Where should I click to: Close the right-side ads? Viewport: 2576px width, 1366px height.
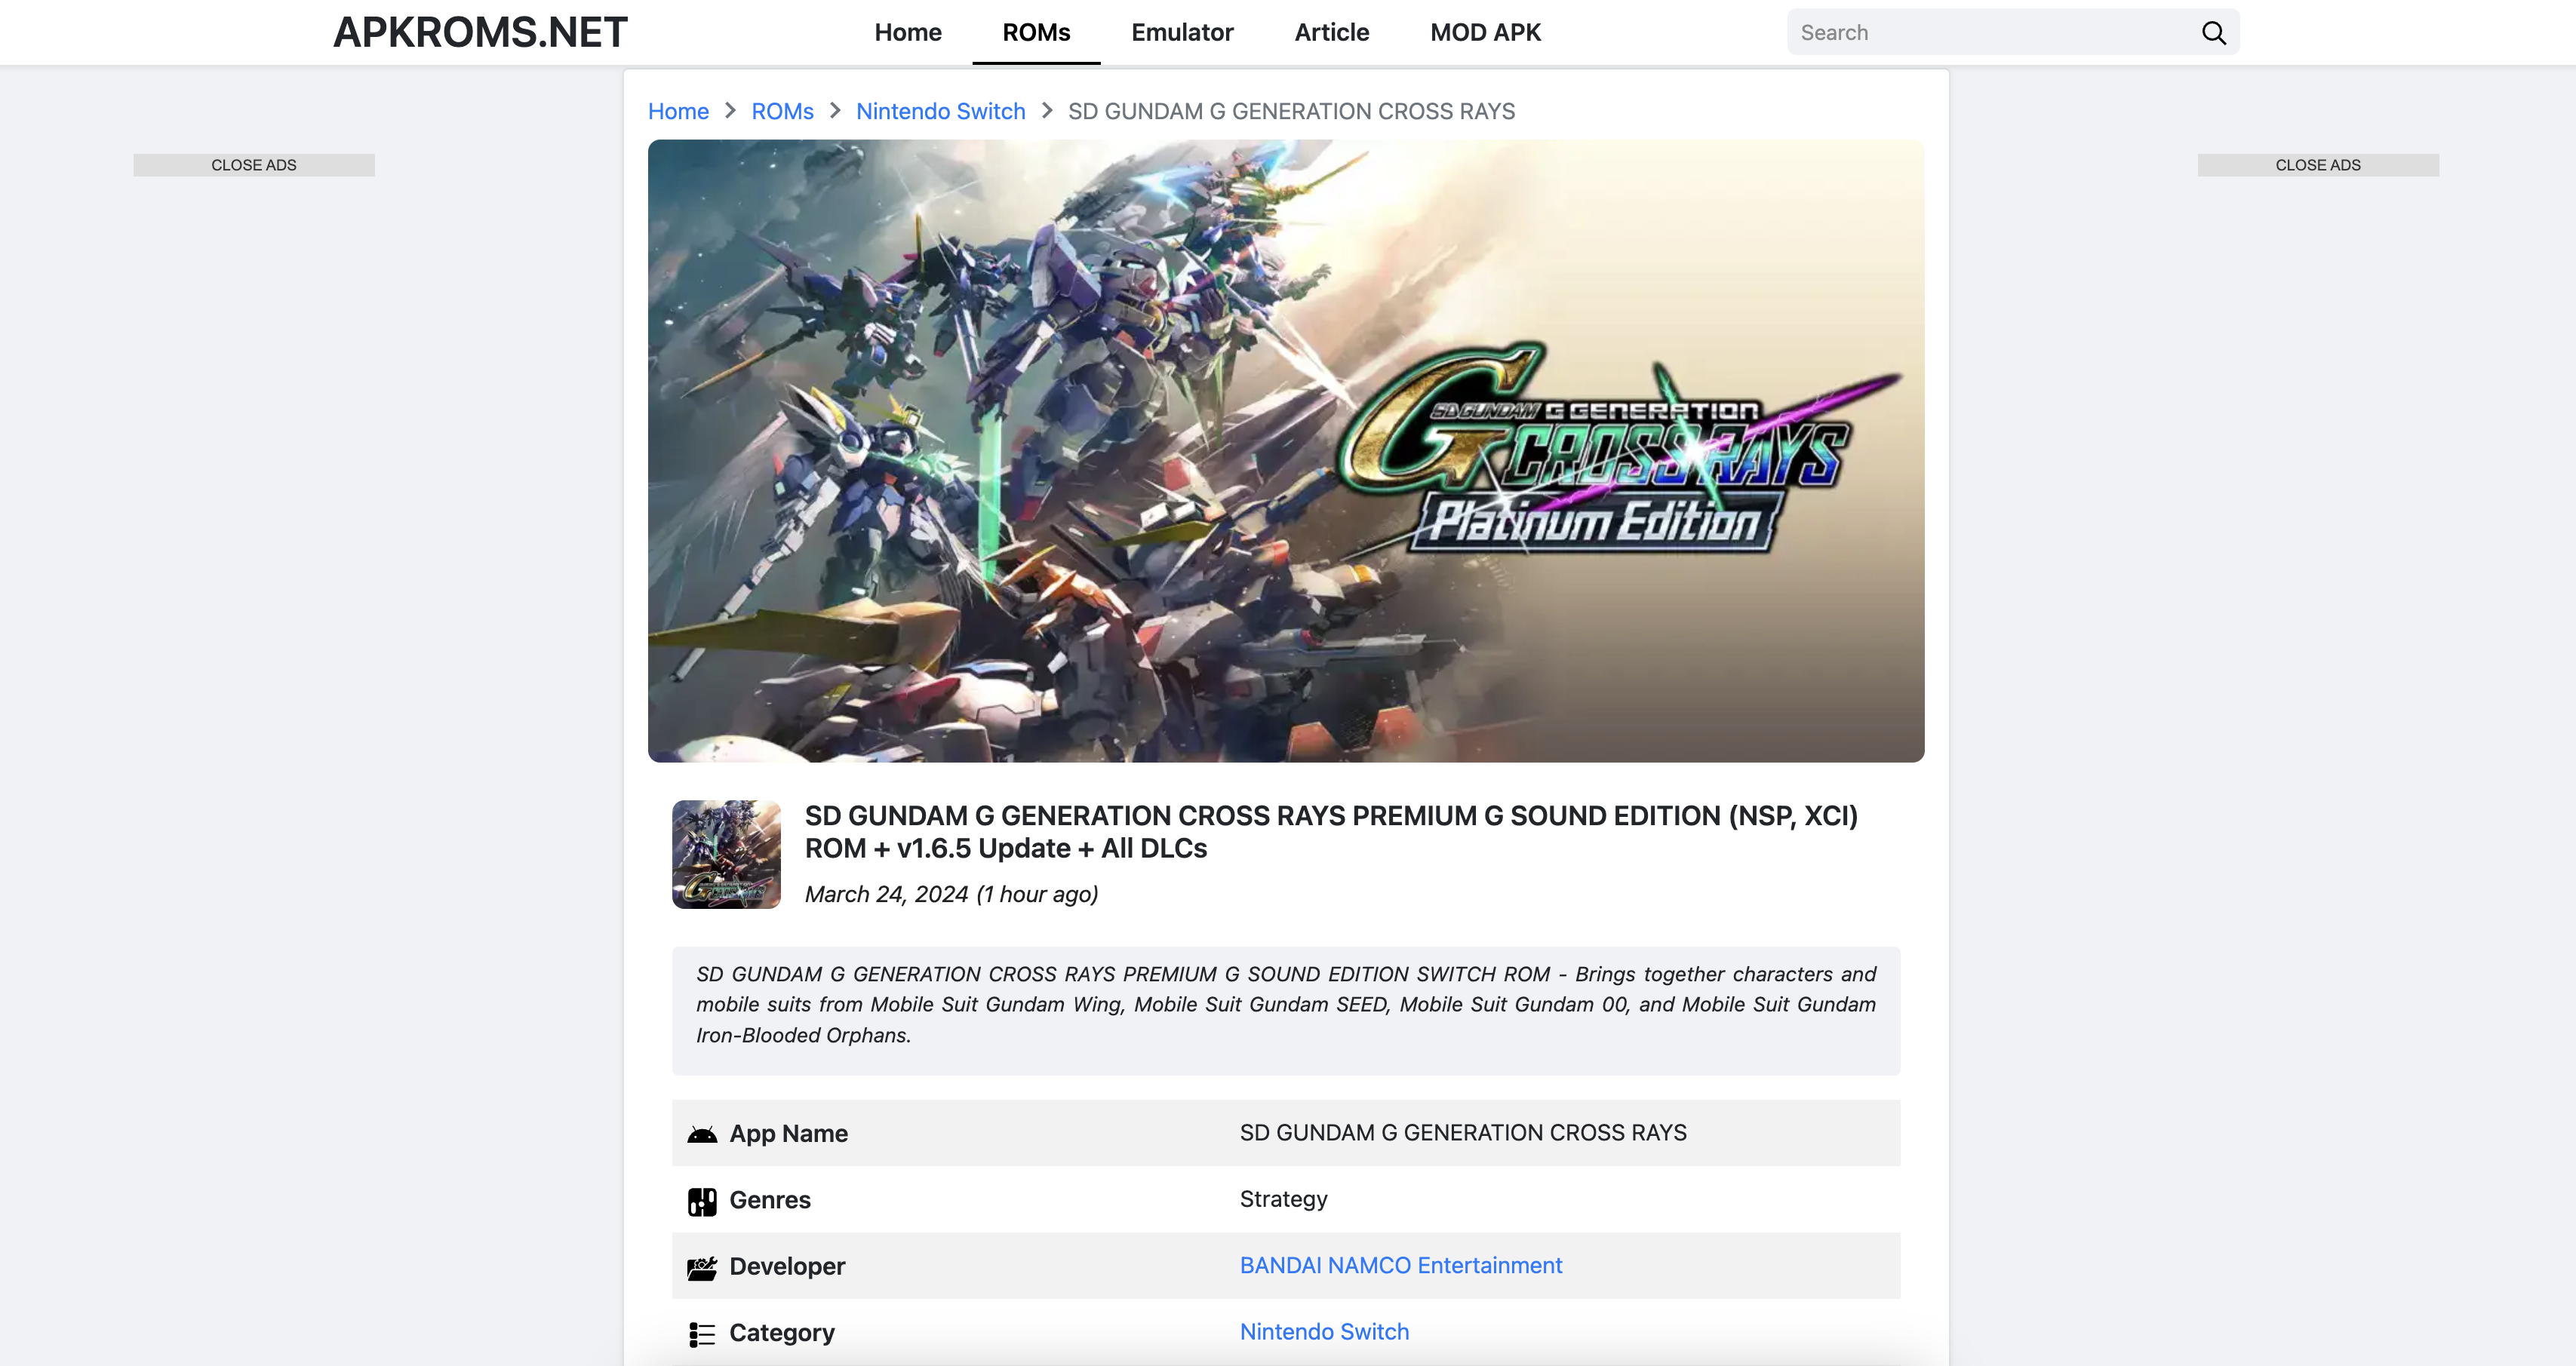click(2318, 165)
